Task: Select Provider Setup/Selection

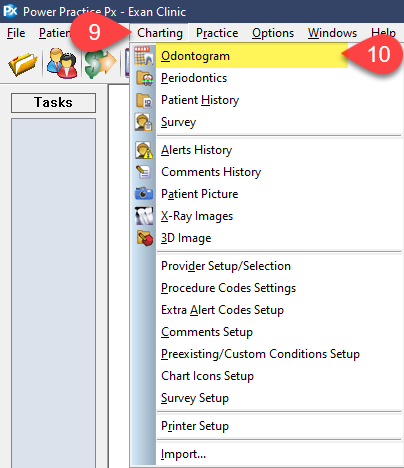Action: tap(226, 266)
